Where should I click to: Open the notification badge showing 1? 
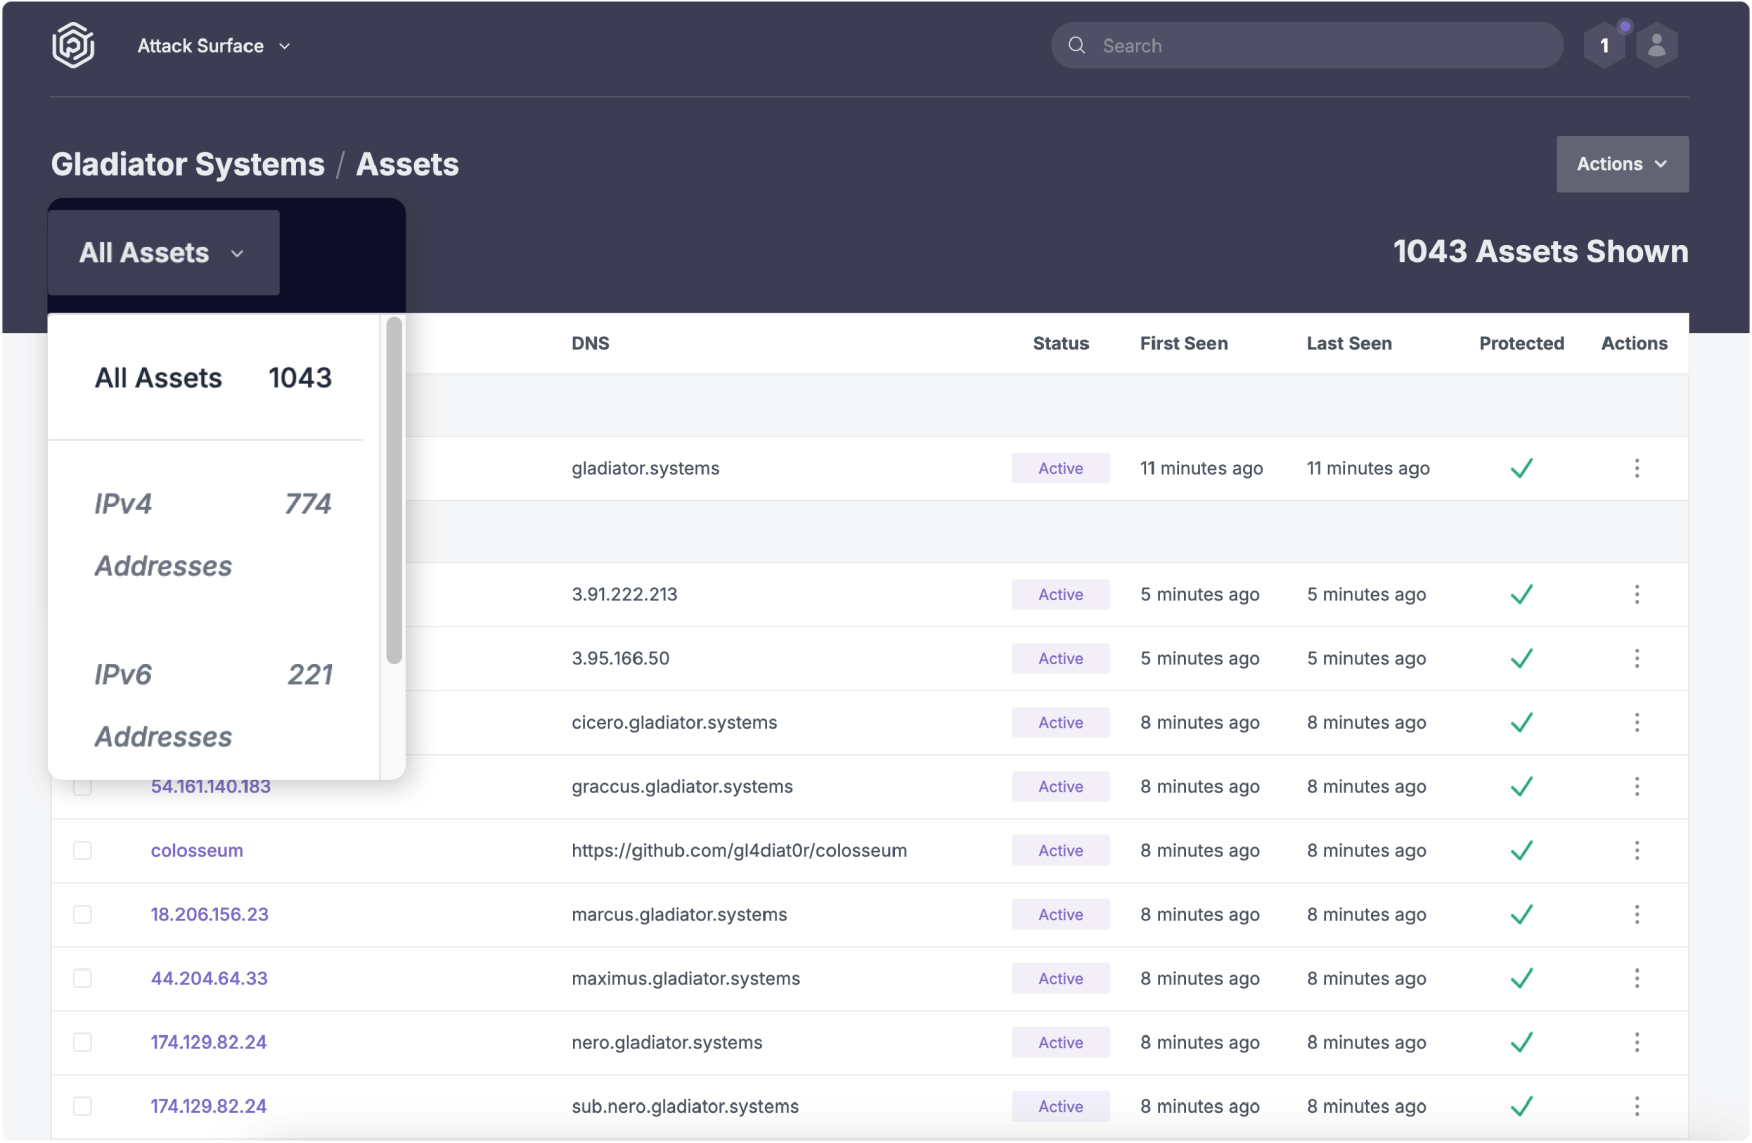coord(1605,46)
